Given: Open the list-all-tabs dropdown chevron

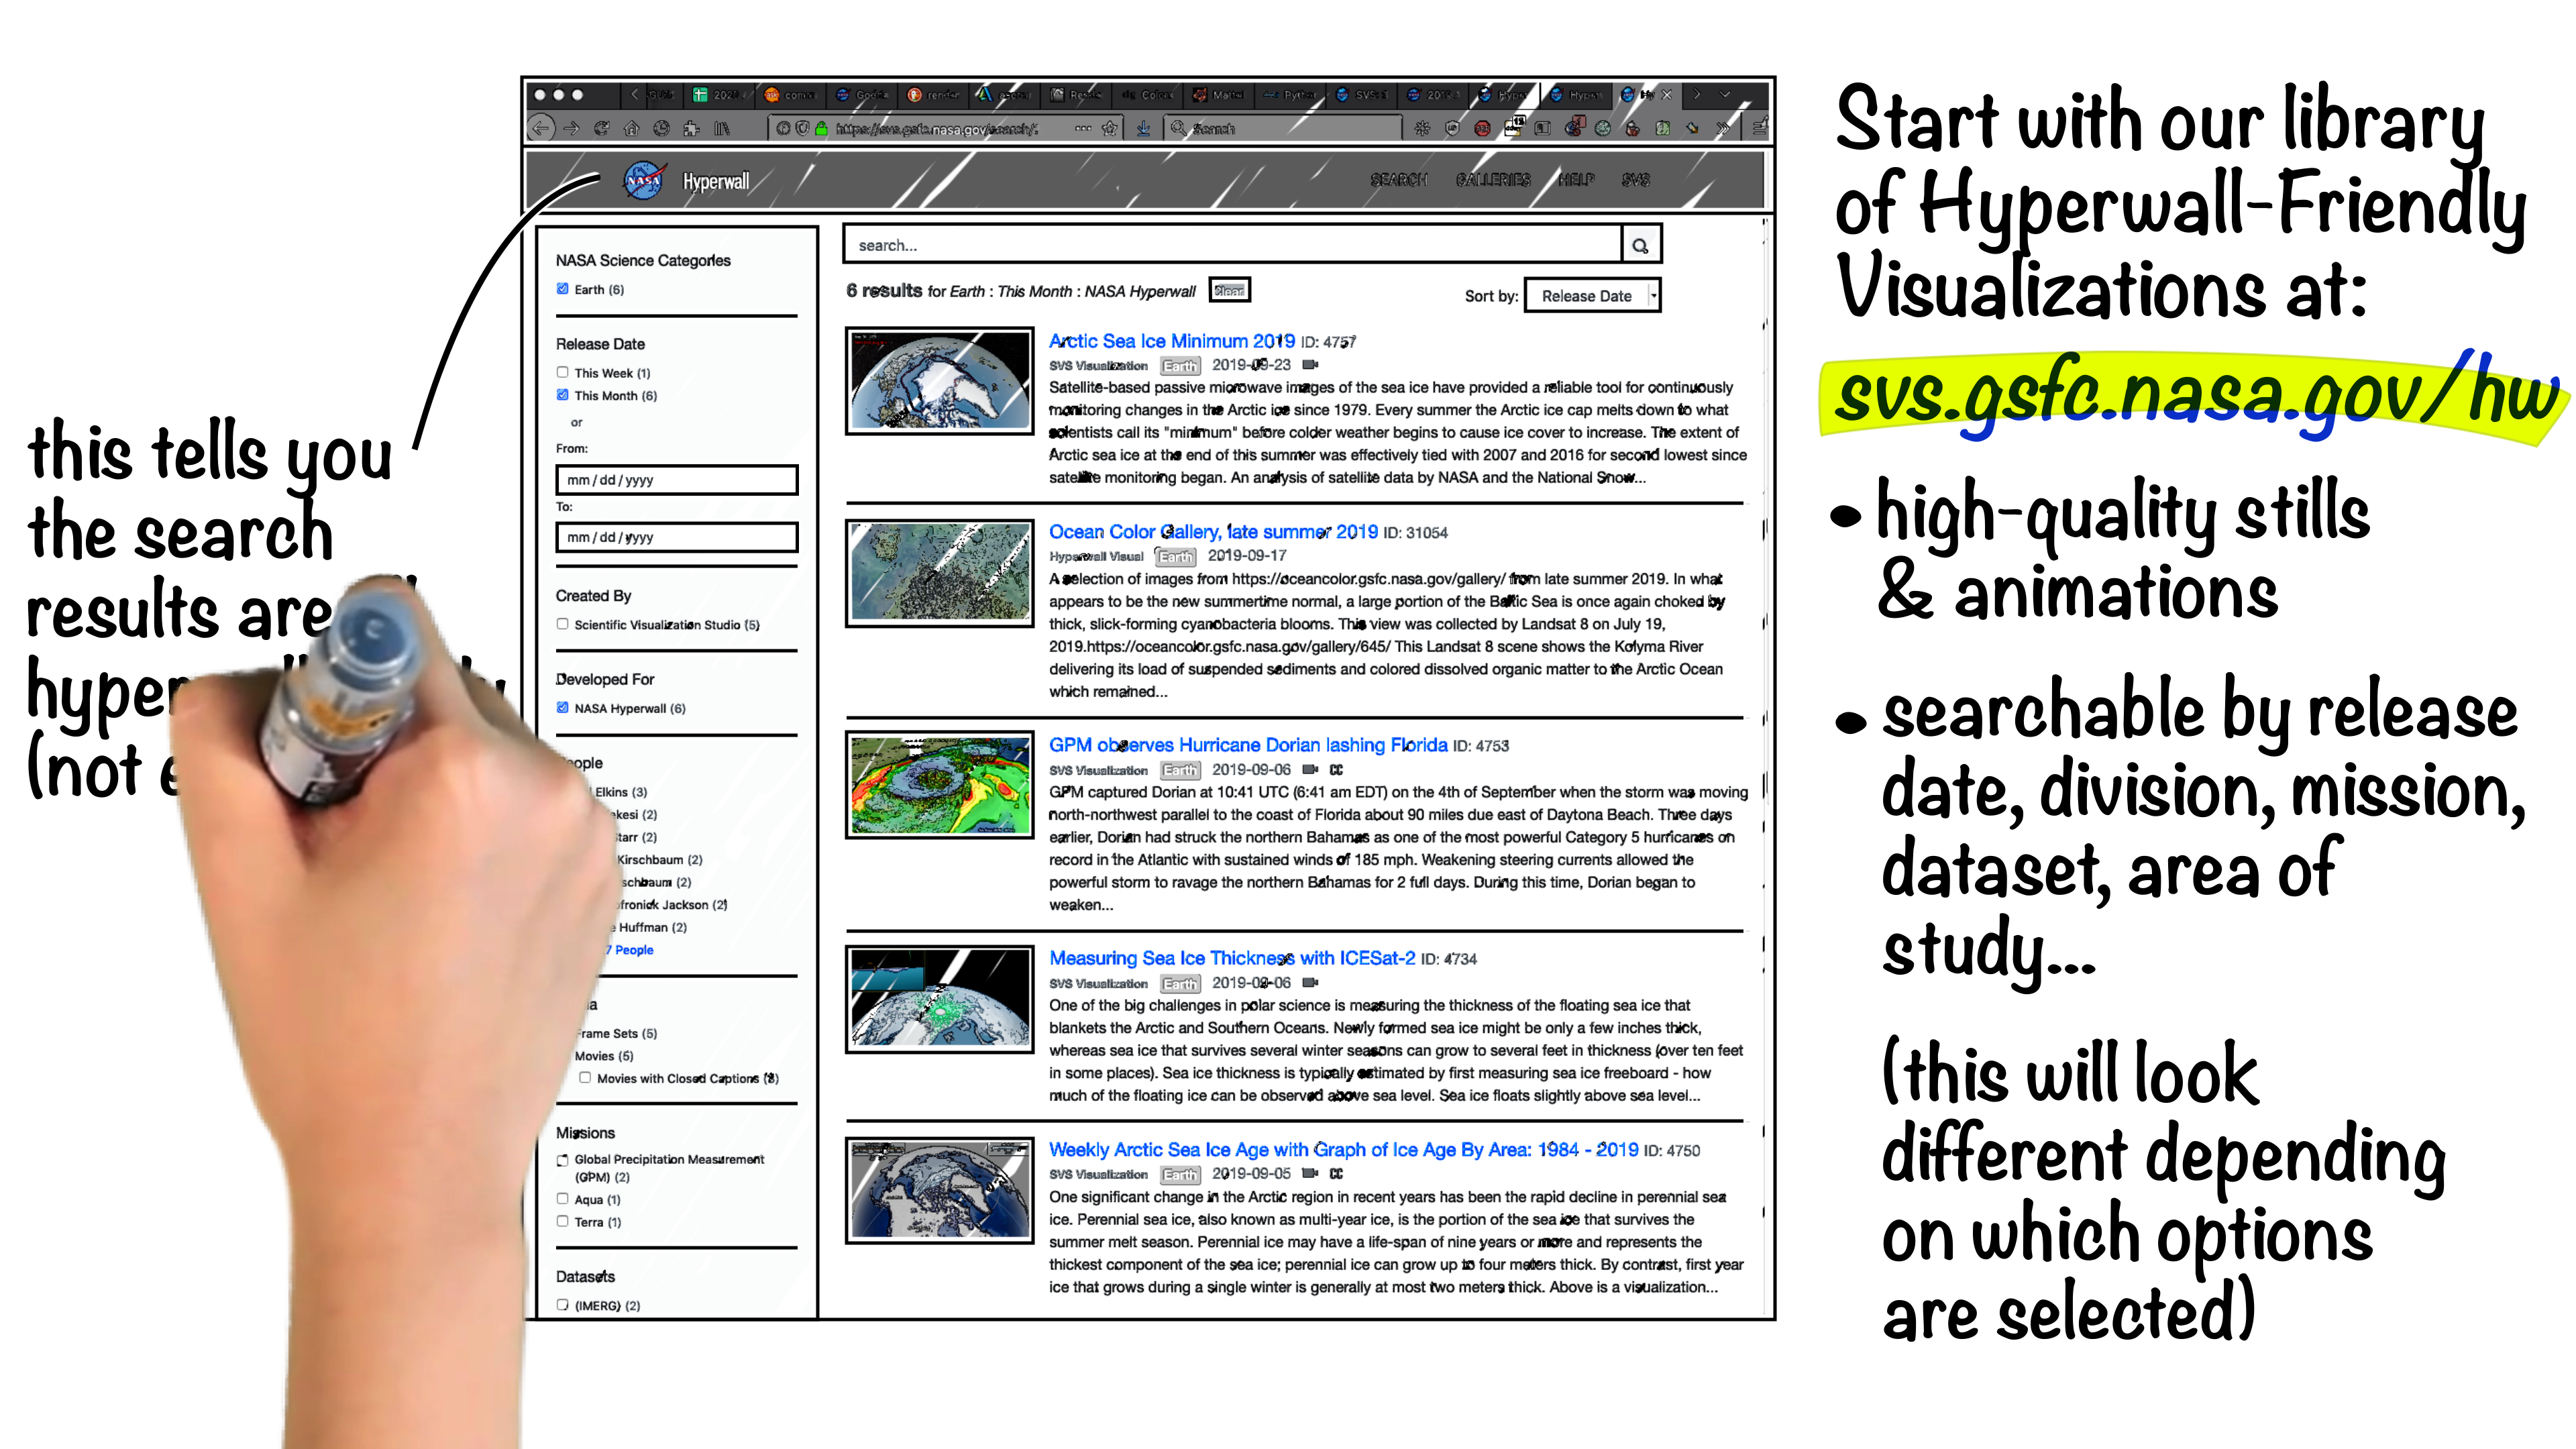Looking at the screenshot, I should pos(1725,95).
